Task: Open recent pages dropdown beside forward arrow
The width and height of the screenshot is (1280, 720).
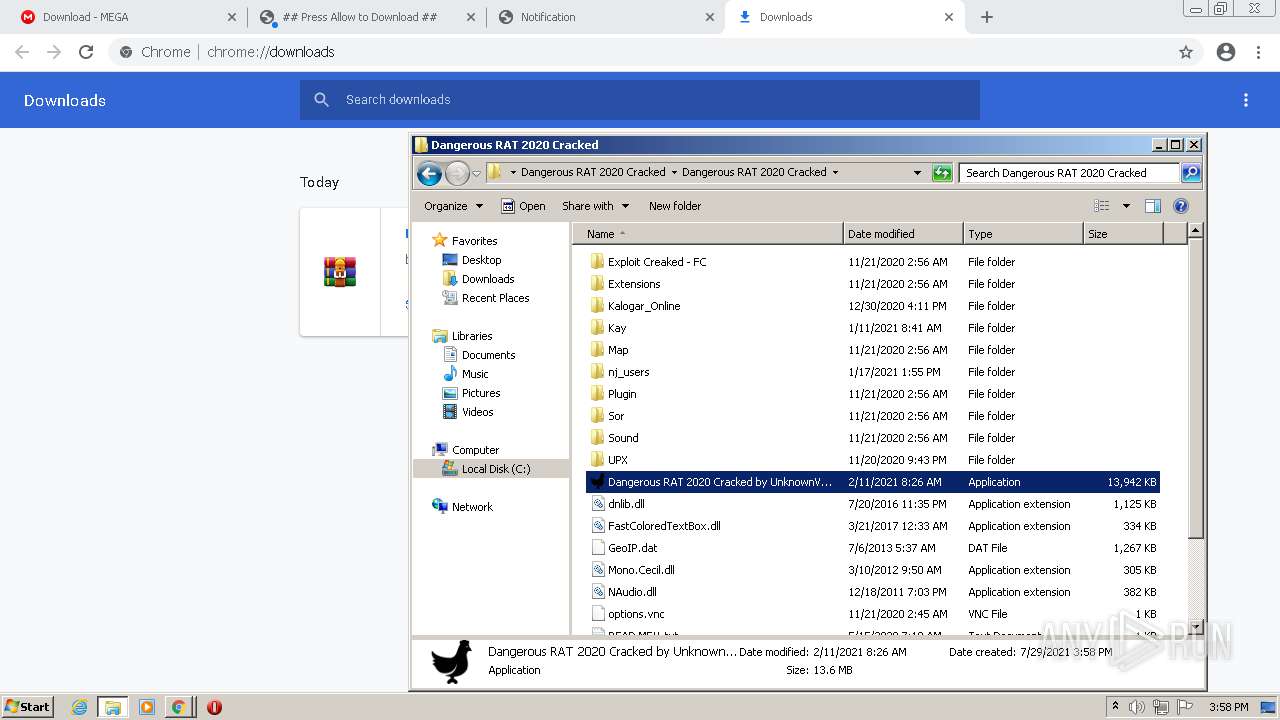Action: click(x=476, y=173)
